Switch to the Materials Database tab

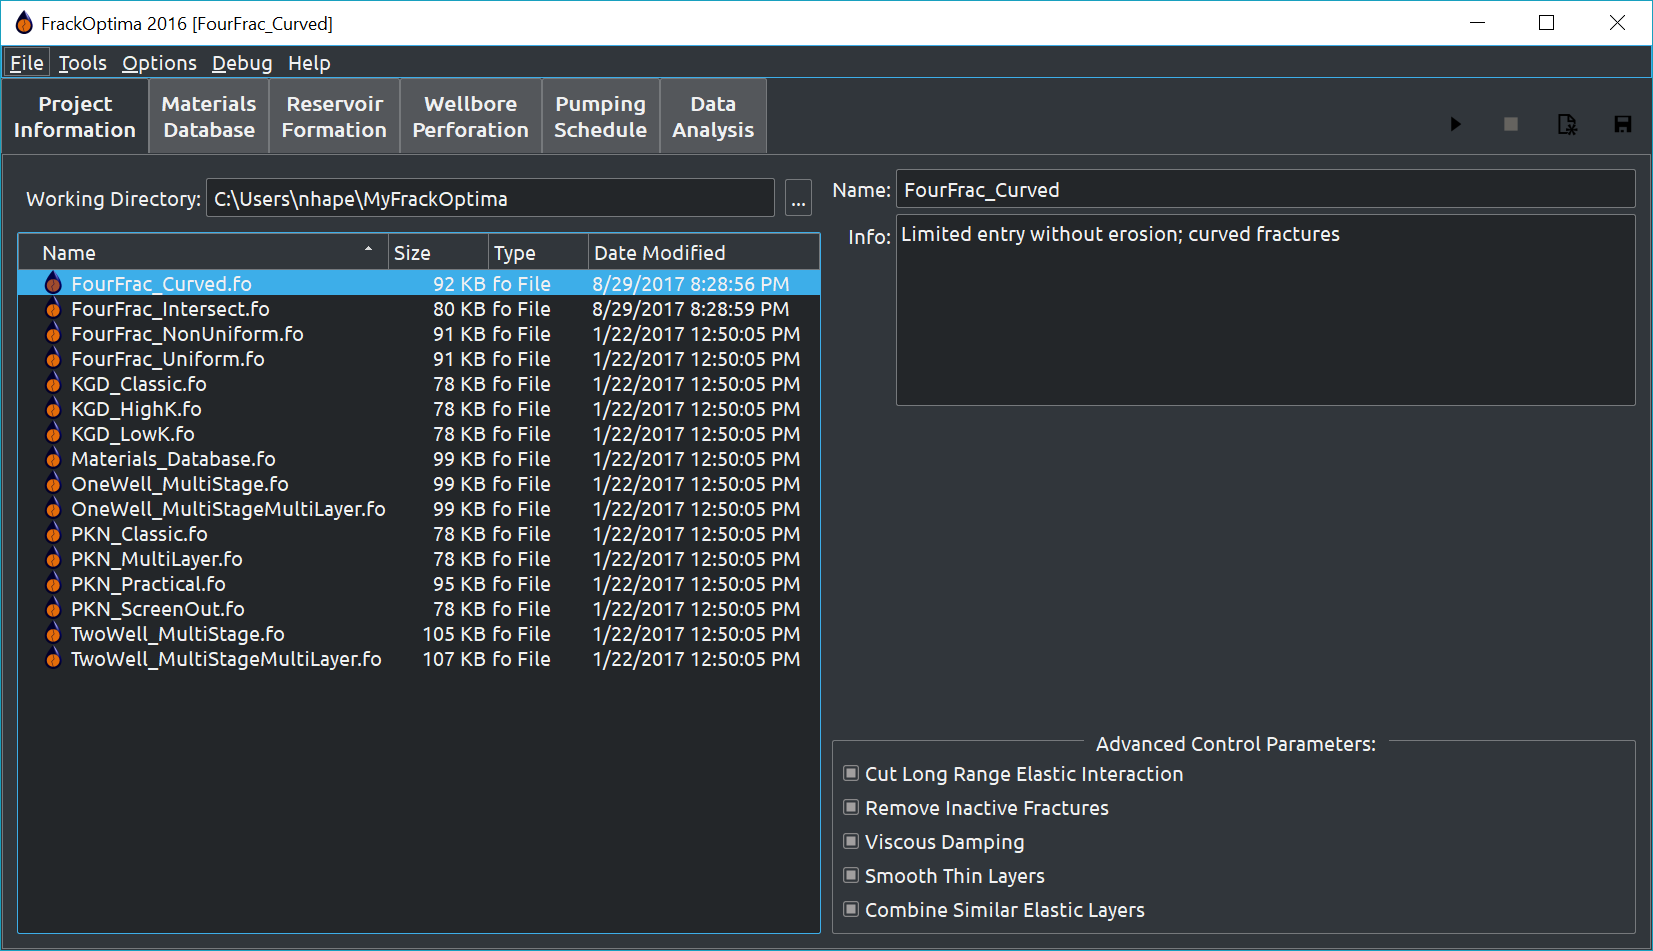pos(209,117)
